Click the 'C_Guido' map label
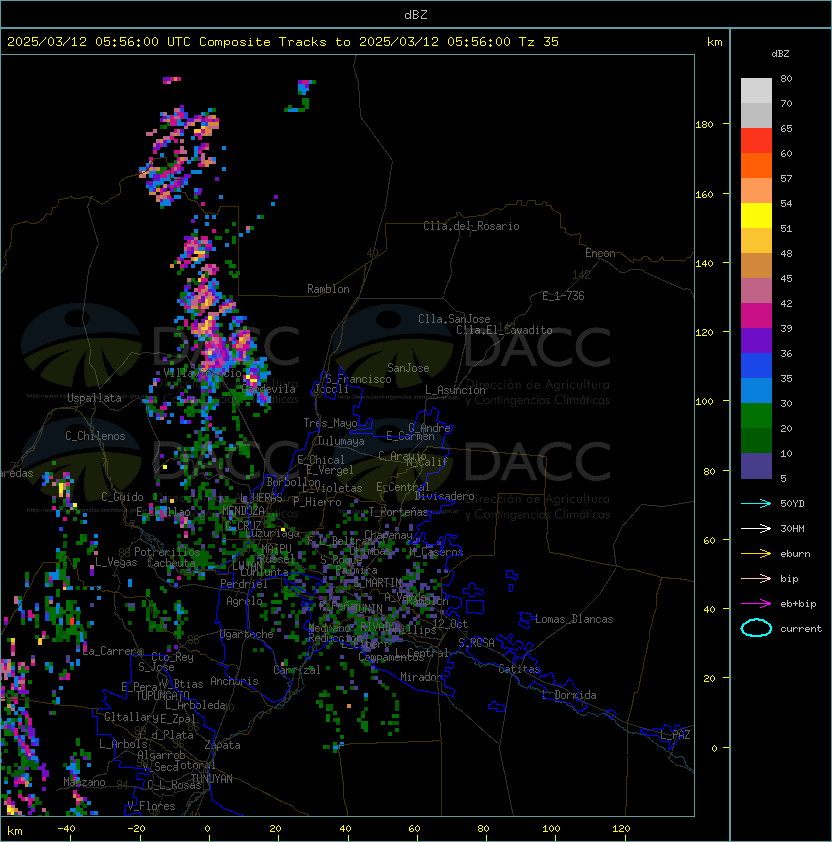Screen dimensions: 832x842 point(122,497)
